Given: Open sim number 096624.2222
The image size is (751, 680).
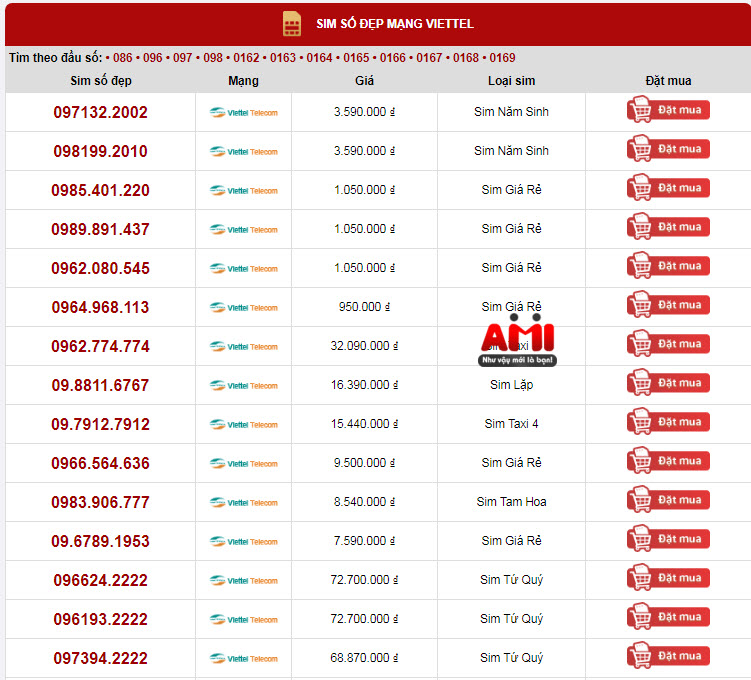Looking at the screenshot, I should 101,581.
